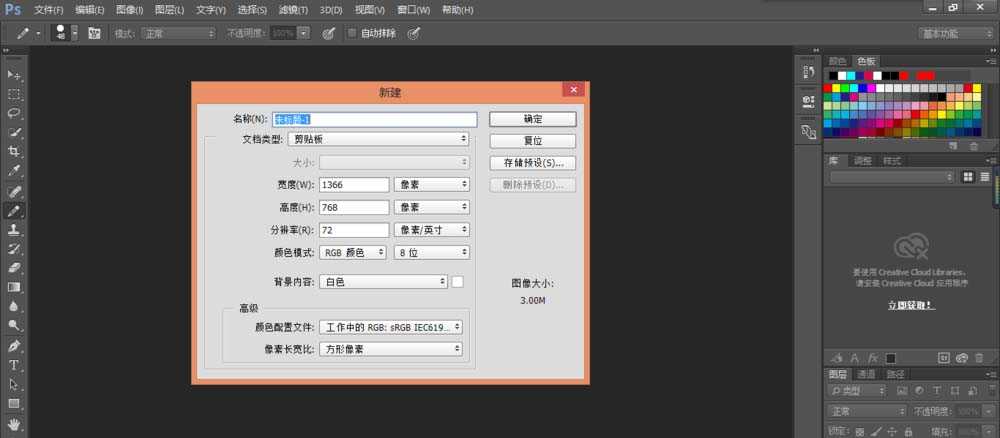
Task: Select the Crop tool
Action: click(x=14, y=152)
